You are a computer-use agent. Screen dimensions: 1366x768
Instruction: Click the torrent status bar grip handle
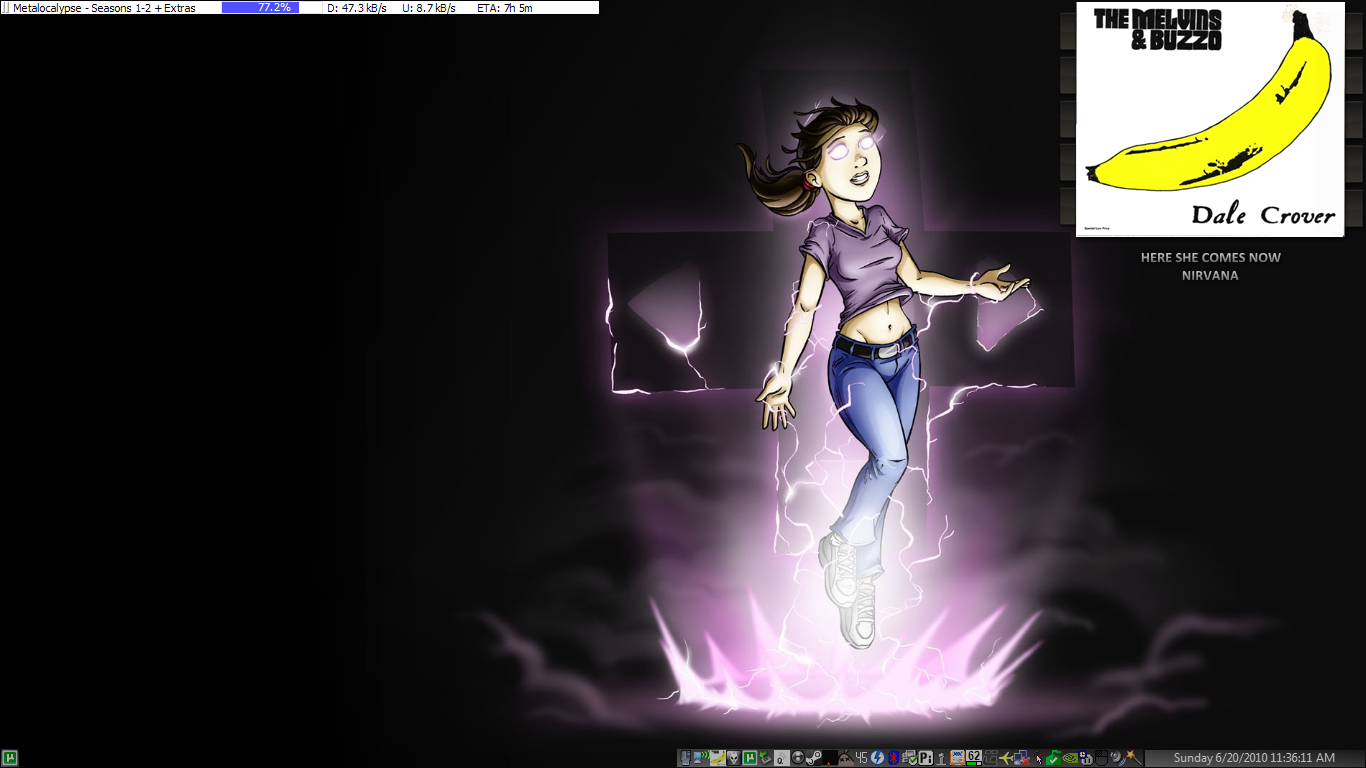5,7
